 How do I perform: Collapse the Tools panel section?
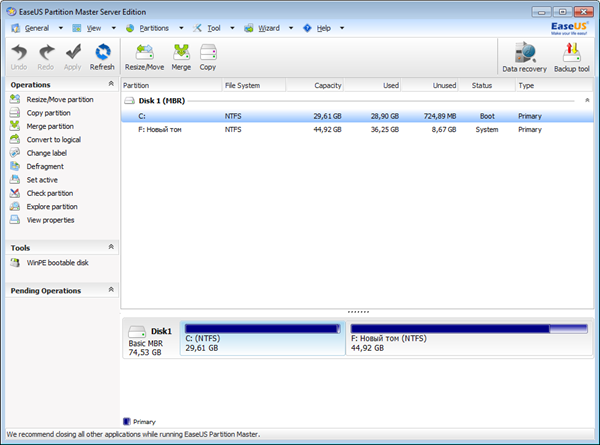pos(110,247)
